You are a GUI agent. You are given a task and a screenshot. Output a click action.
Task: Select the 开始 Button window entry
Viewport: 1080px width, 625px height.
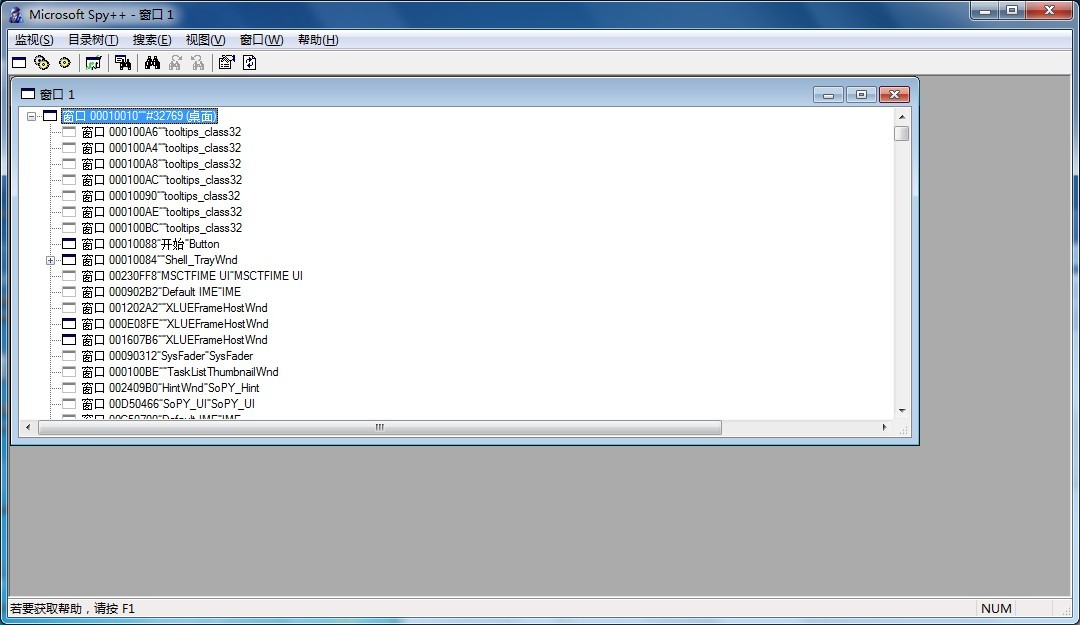(150, 244)
